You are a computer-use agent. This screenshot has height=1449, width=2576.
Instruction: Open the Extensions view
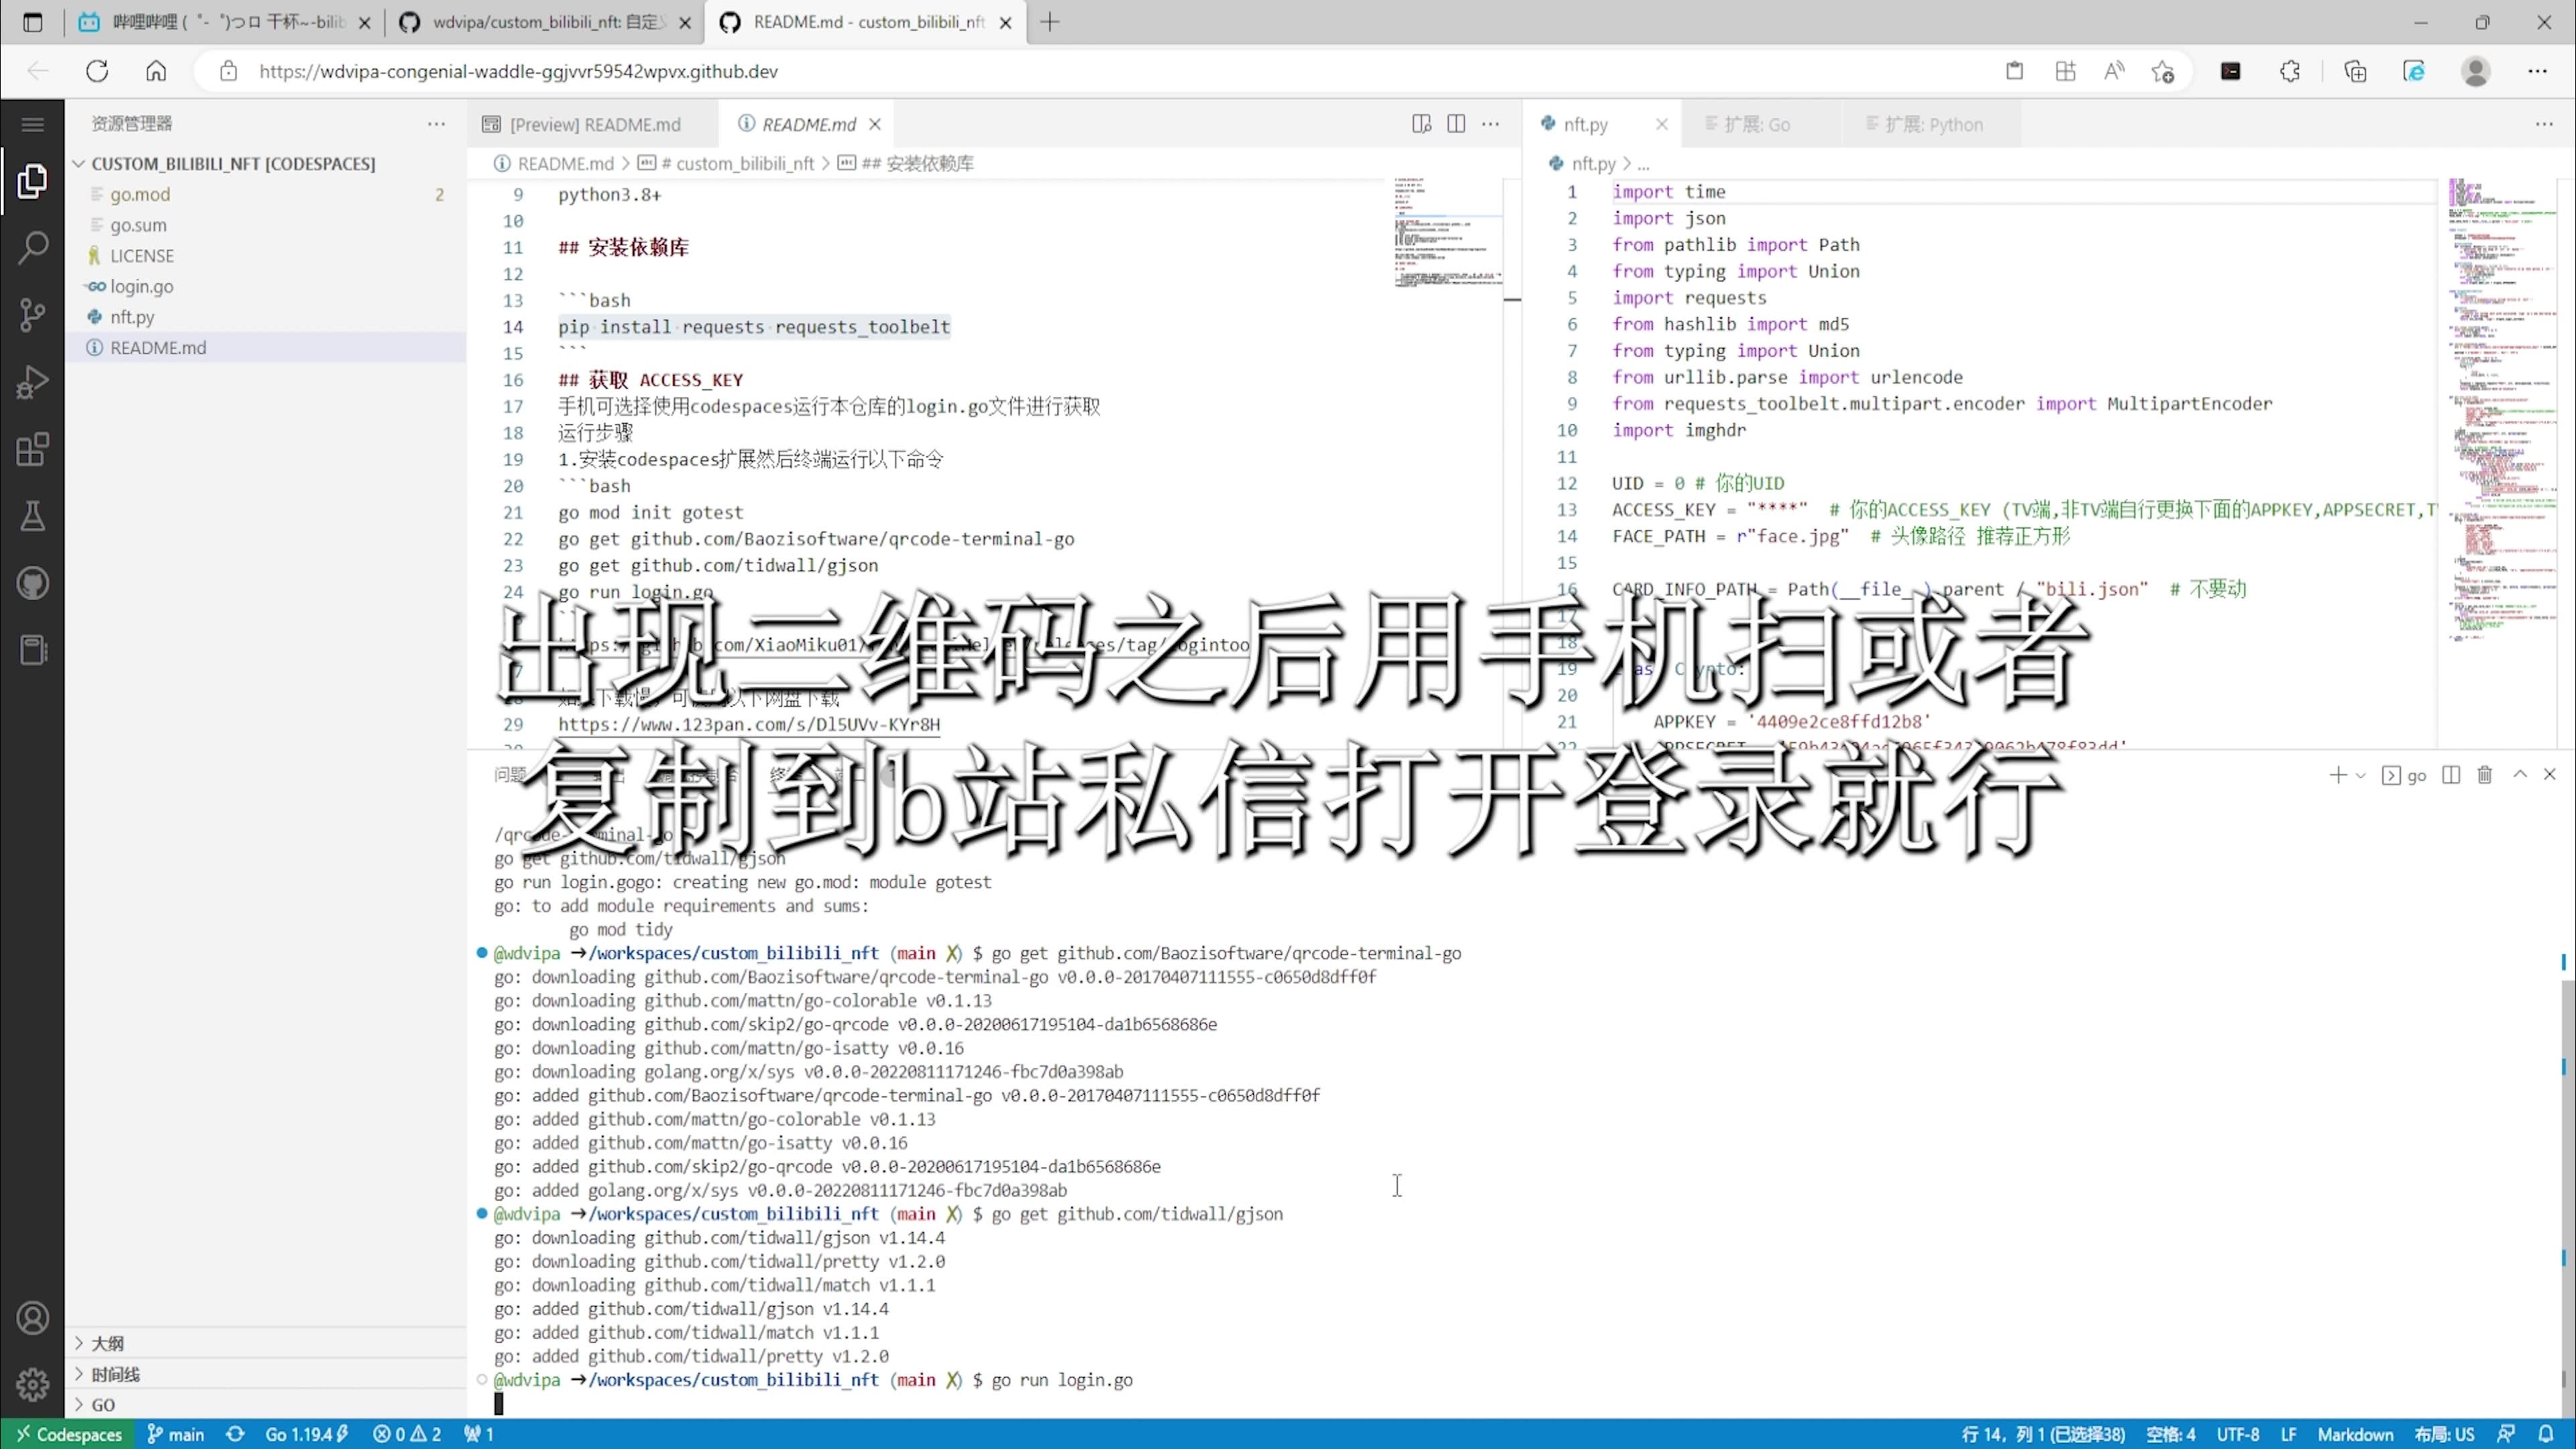pos(32,449)
